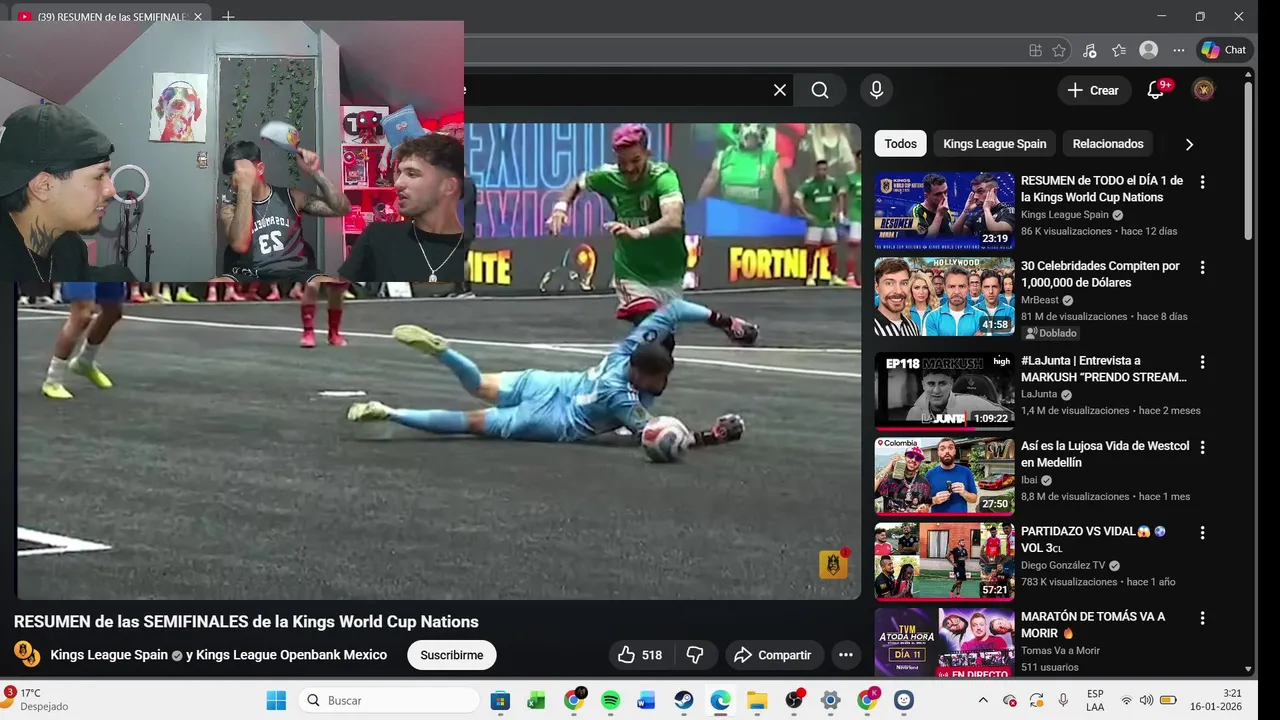Like the video with thumbs up
This screenshot has height=720, width=1280.
tap(639, 655)
